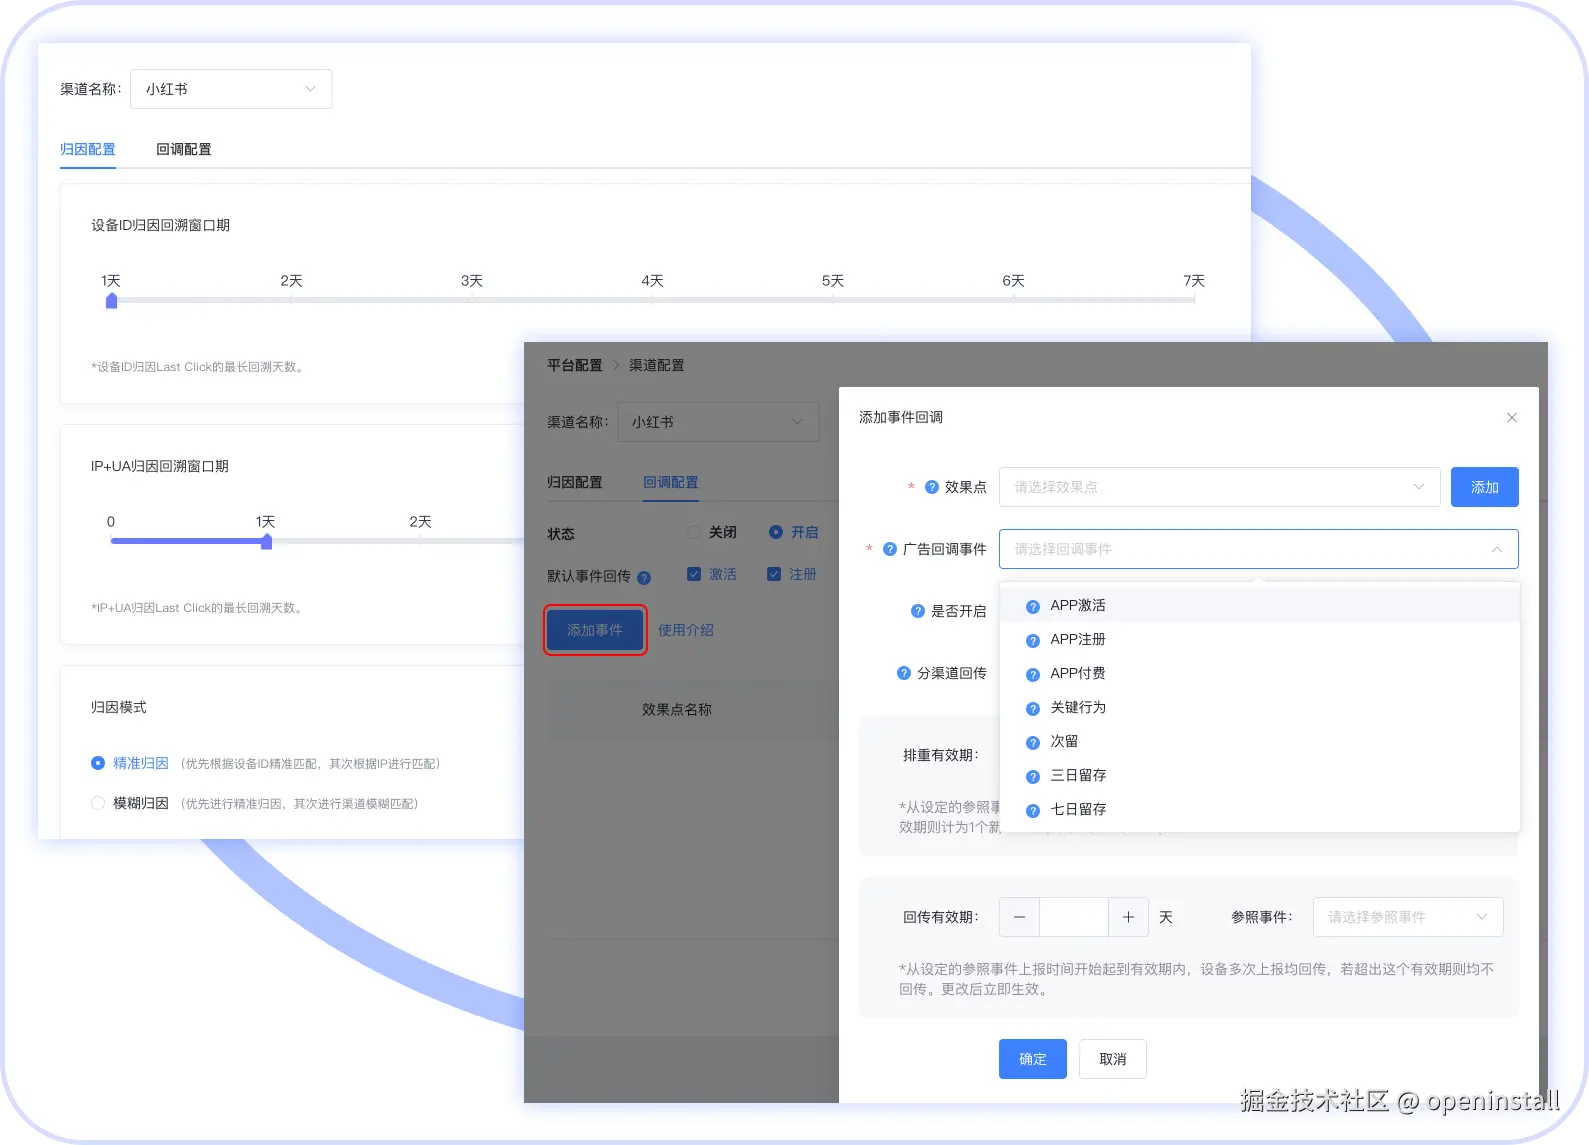Set device ID window to 7天 mark
Viewport: 1589px width, 1145px height.
point(1194,299)
